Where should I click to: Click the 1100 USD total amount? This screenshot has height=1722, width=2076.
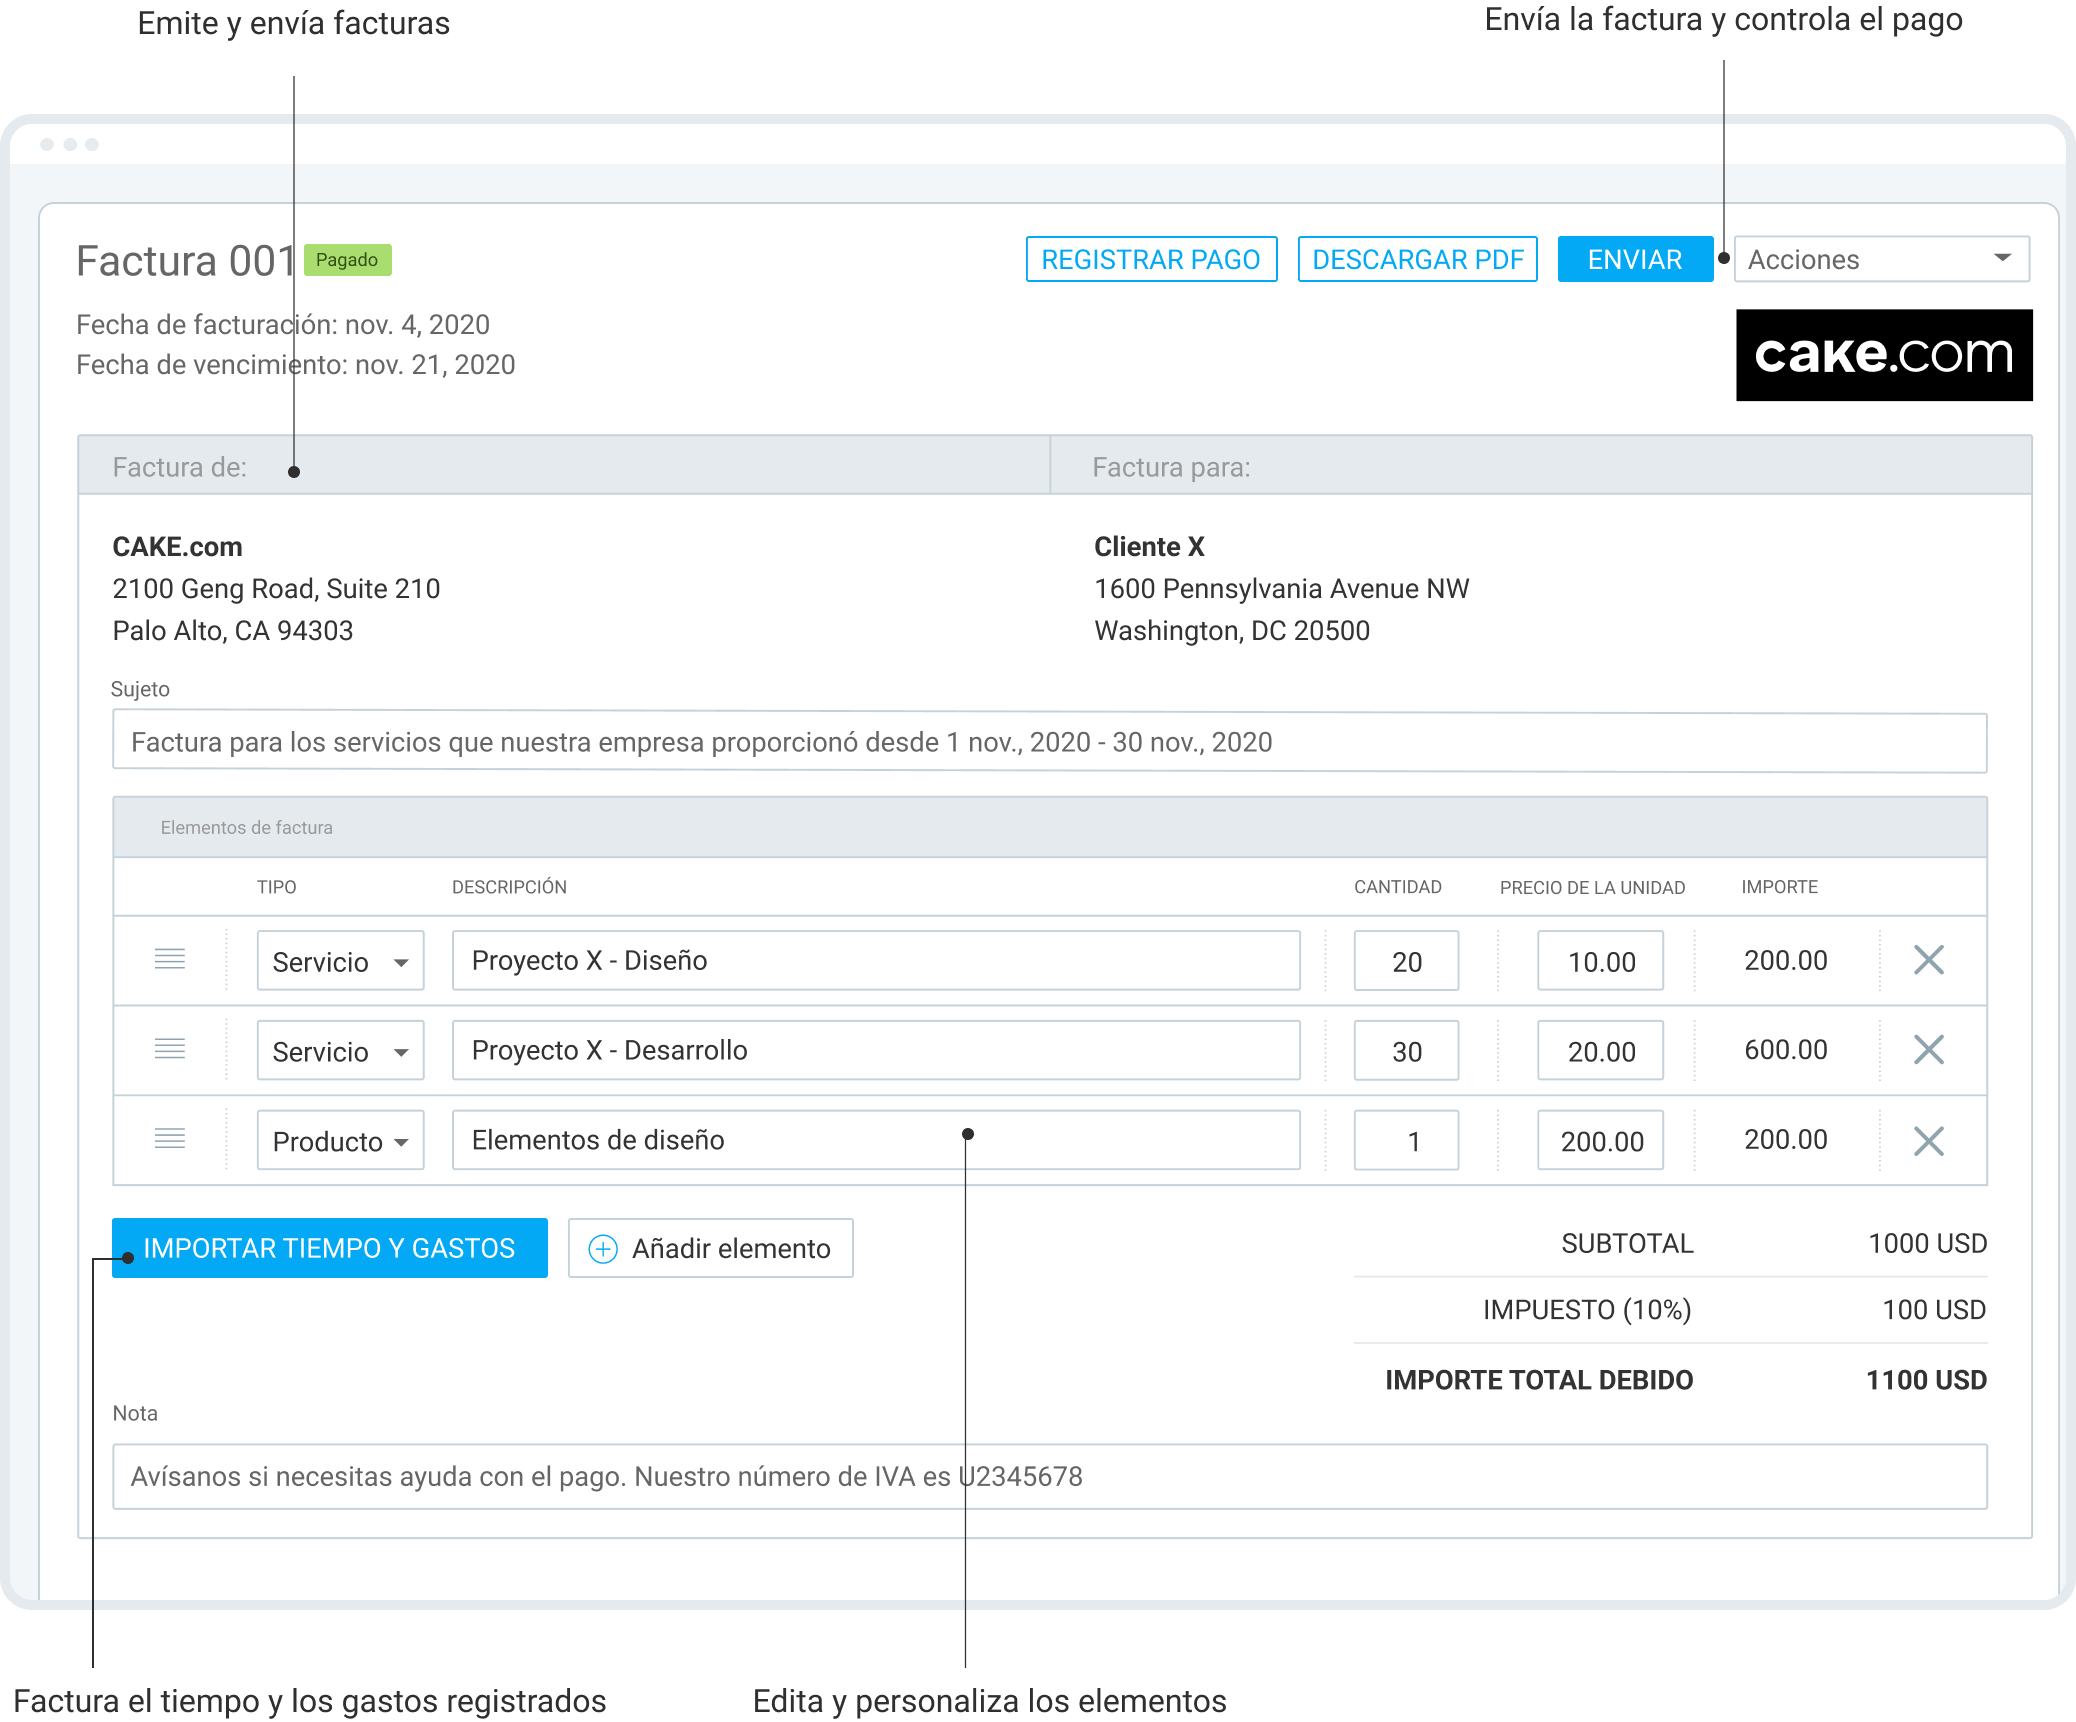(x=1926, y=1380)
